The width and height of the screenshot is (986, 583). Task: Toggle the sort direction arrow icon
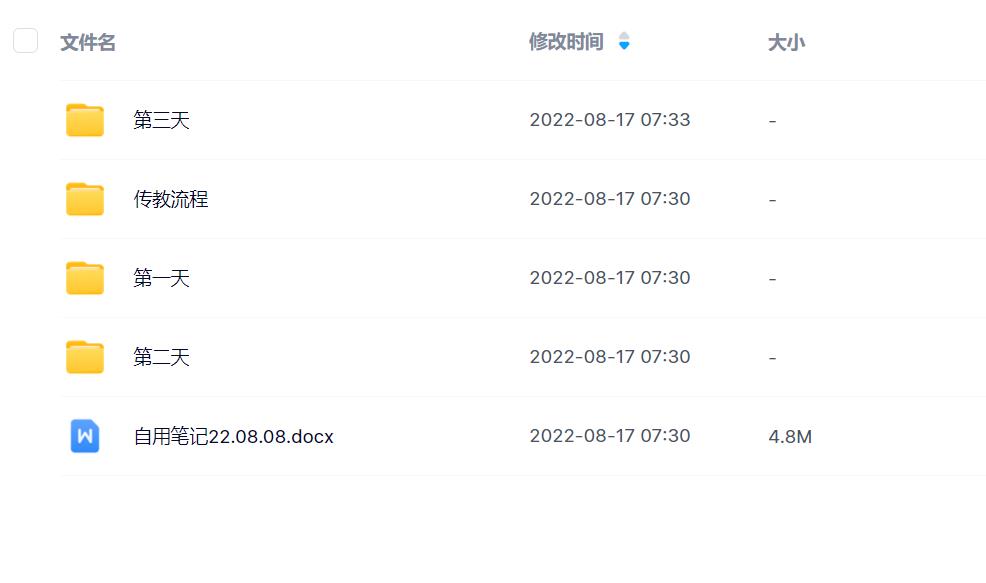point(624,42)
